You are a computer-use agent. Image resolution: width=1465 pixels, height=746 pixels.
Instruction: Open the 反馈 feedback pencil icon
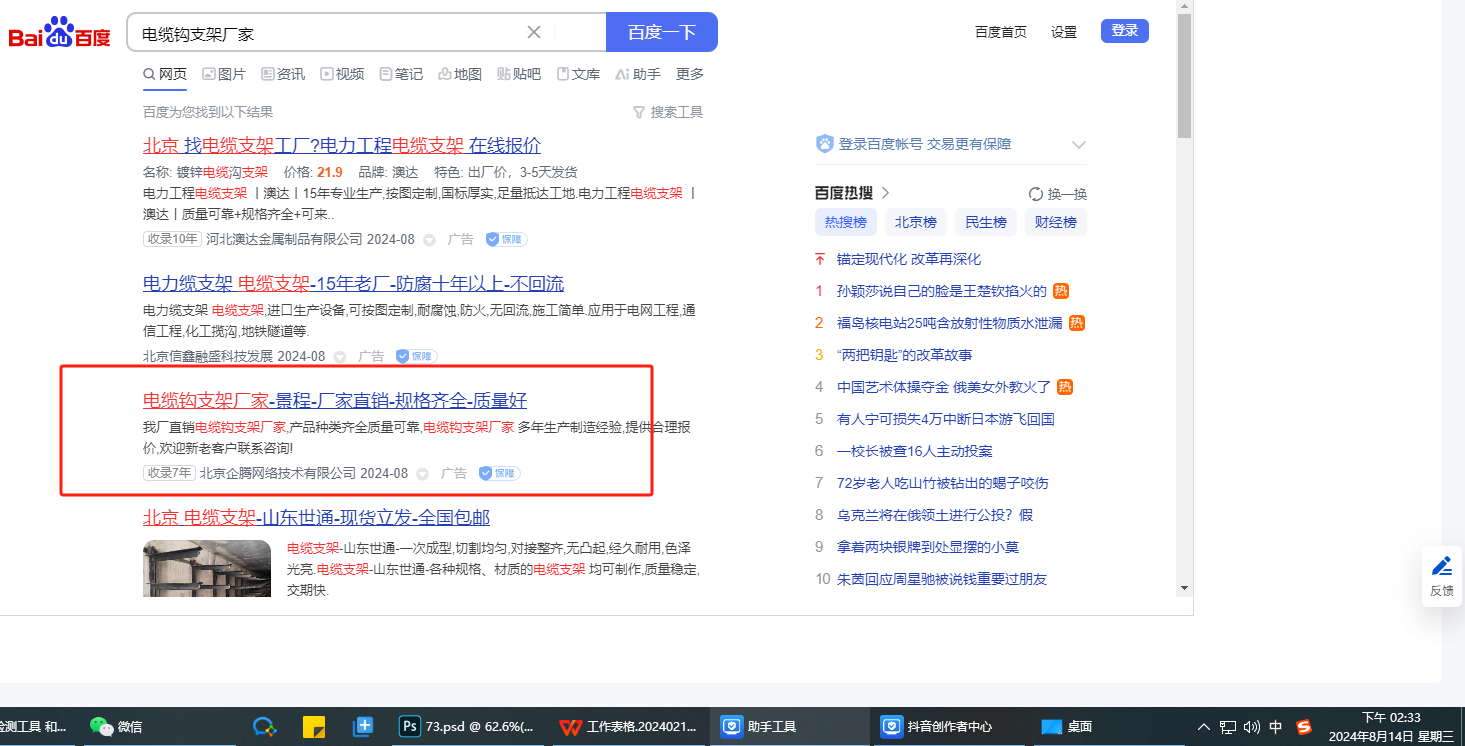1441,566
